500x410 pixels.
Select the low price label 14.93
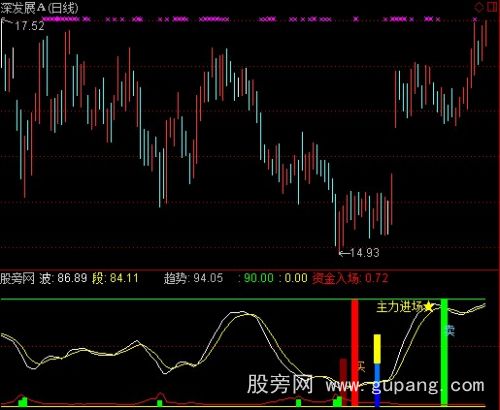tap(365, 253)
